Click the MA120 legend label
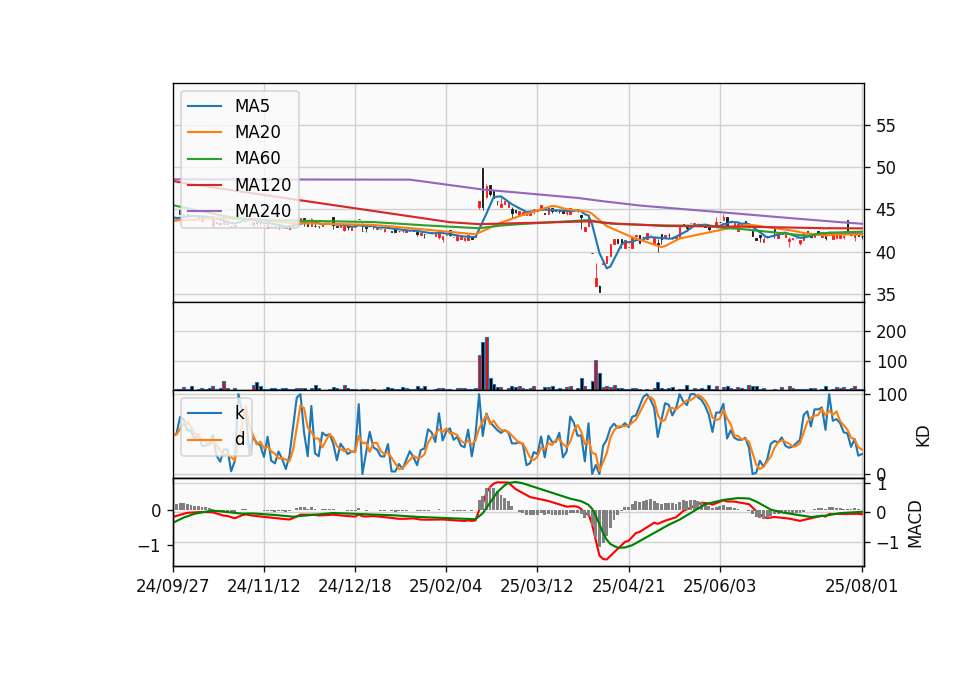Viewport: 960px width, 690px height. pos(263,185)
